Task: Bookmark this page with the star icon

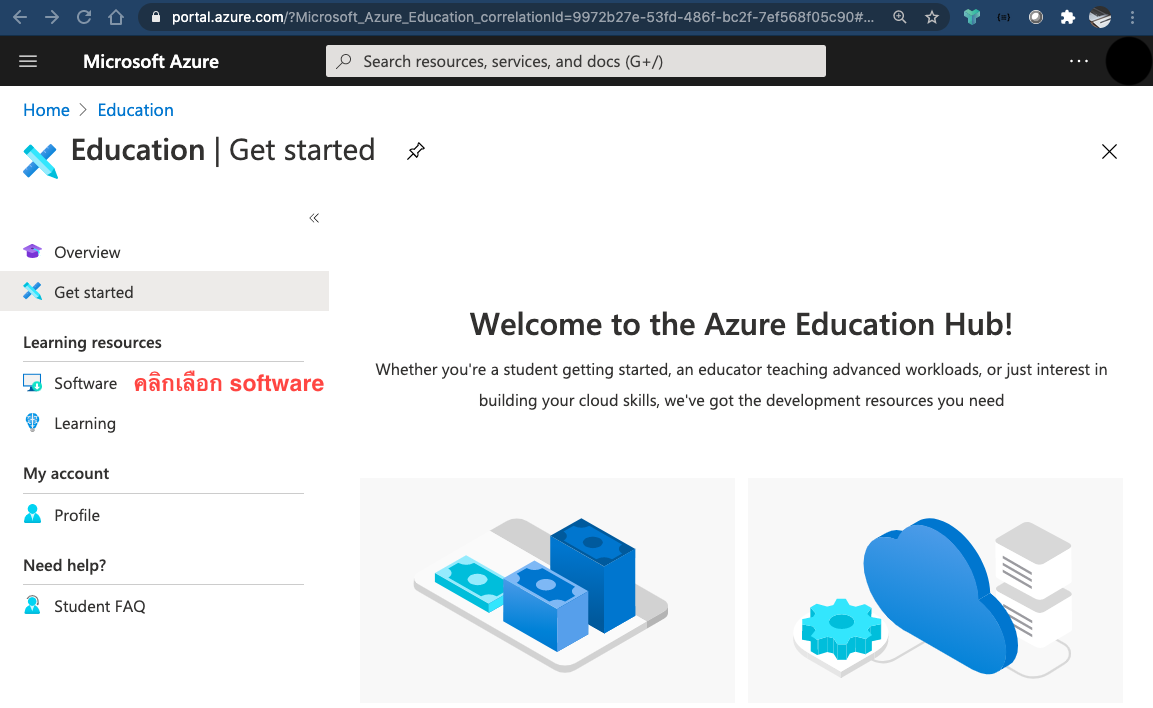Action: pyautogui.click(x=932, y=17)
